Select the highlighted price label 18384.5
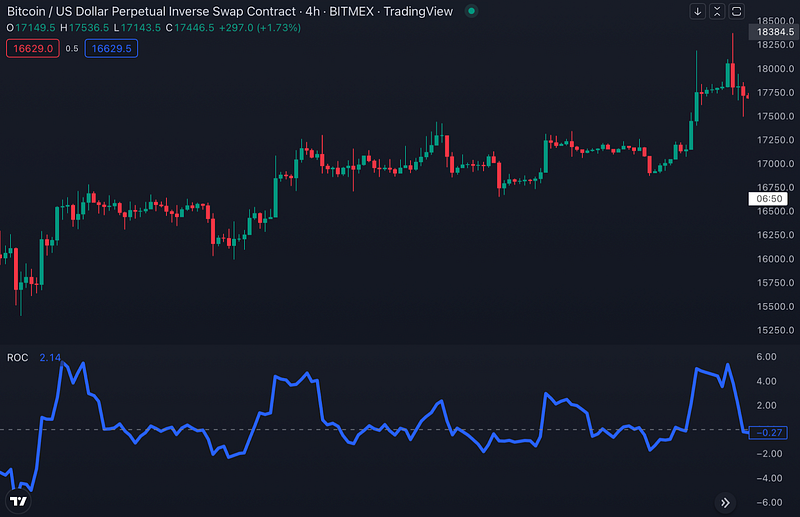800x517 pixels. [x=775, y=32]
